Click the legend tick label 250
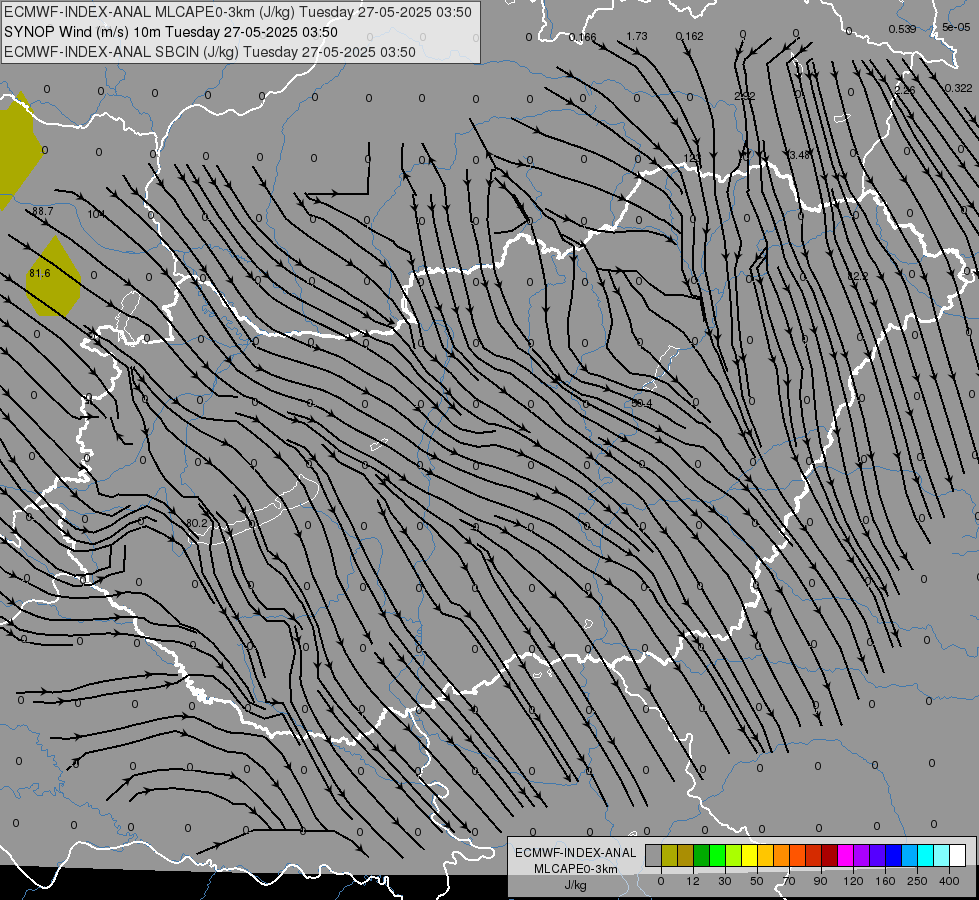Screen dimensions: 979x900 pos(917,881)
